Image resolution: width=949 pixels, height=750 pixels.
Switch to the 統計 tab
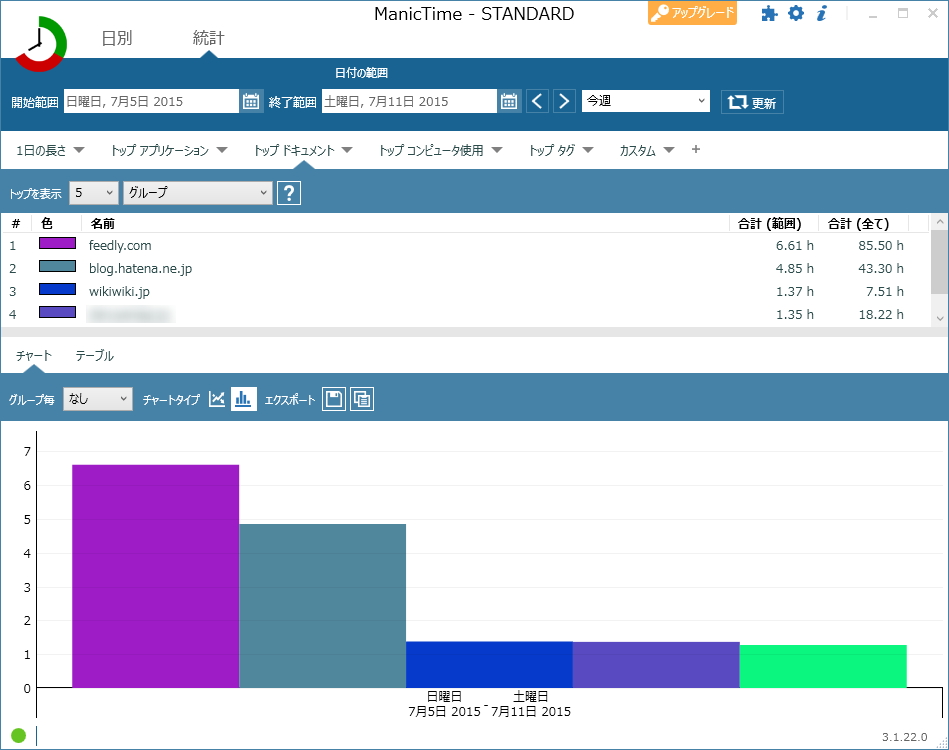click(208, 38)
